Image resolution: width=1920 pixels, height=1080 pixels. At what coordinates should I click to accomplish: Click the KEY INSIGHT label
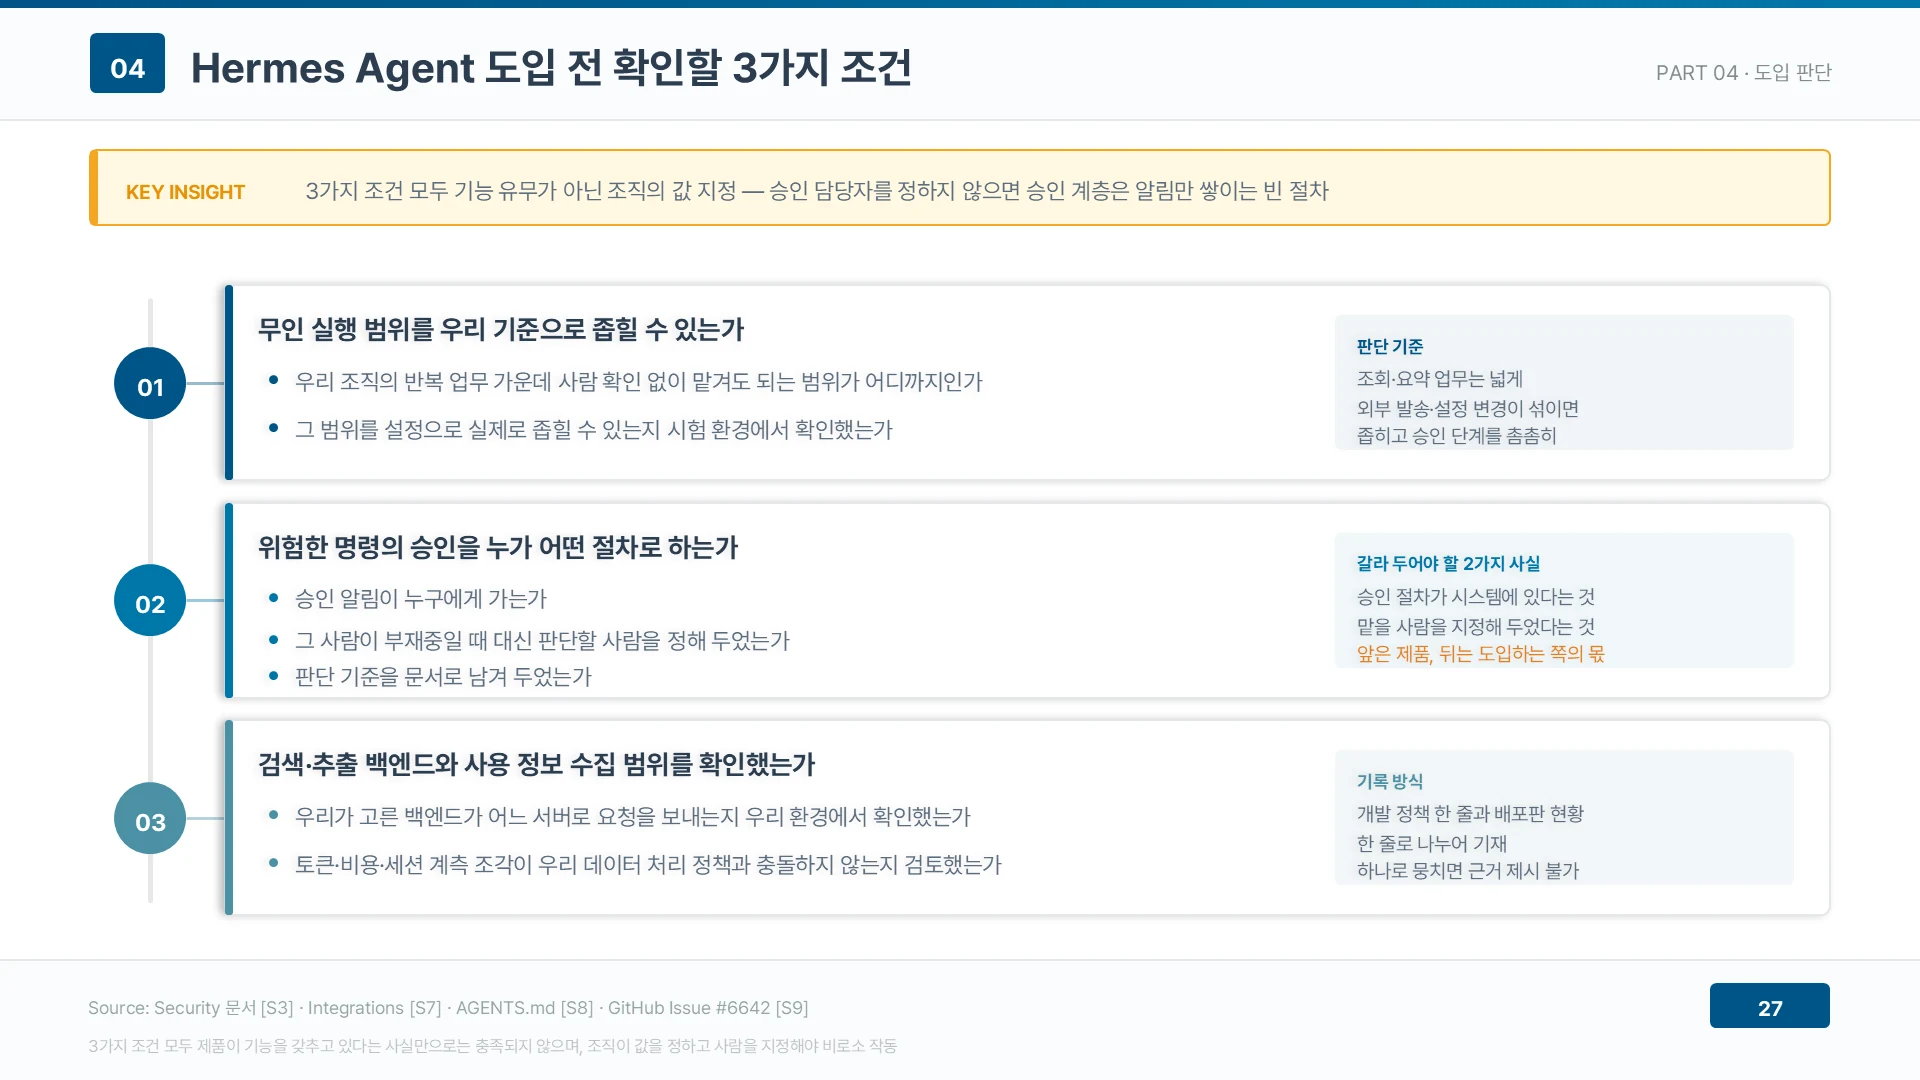(x=185, y=192)
